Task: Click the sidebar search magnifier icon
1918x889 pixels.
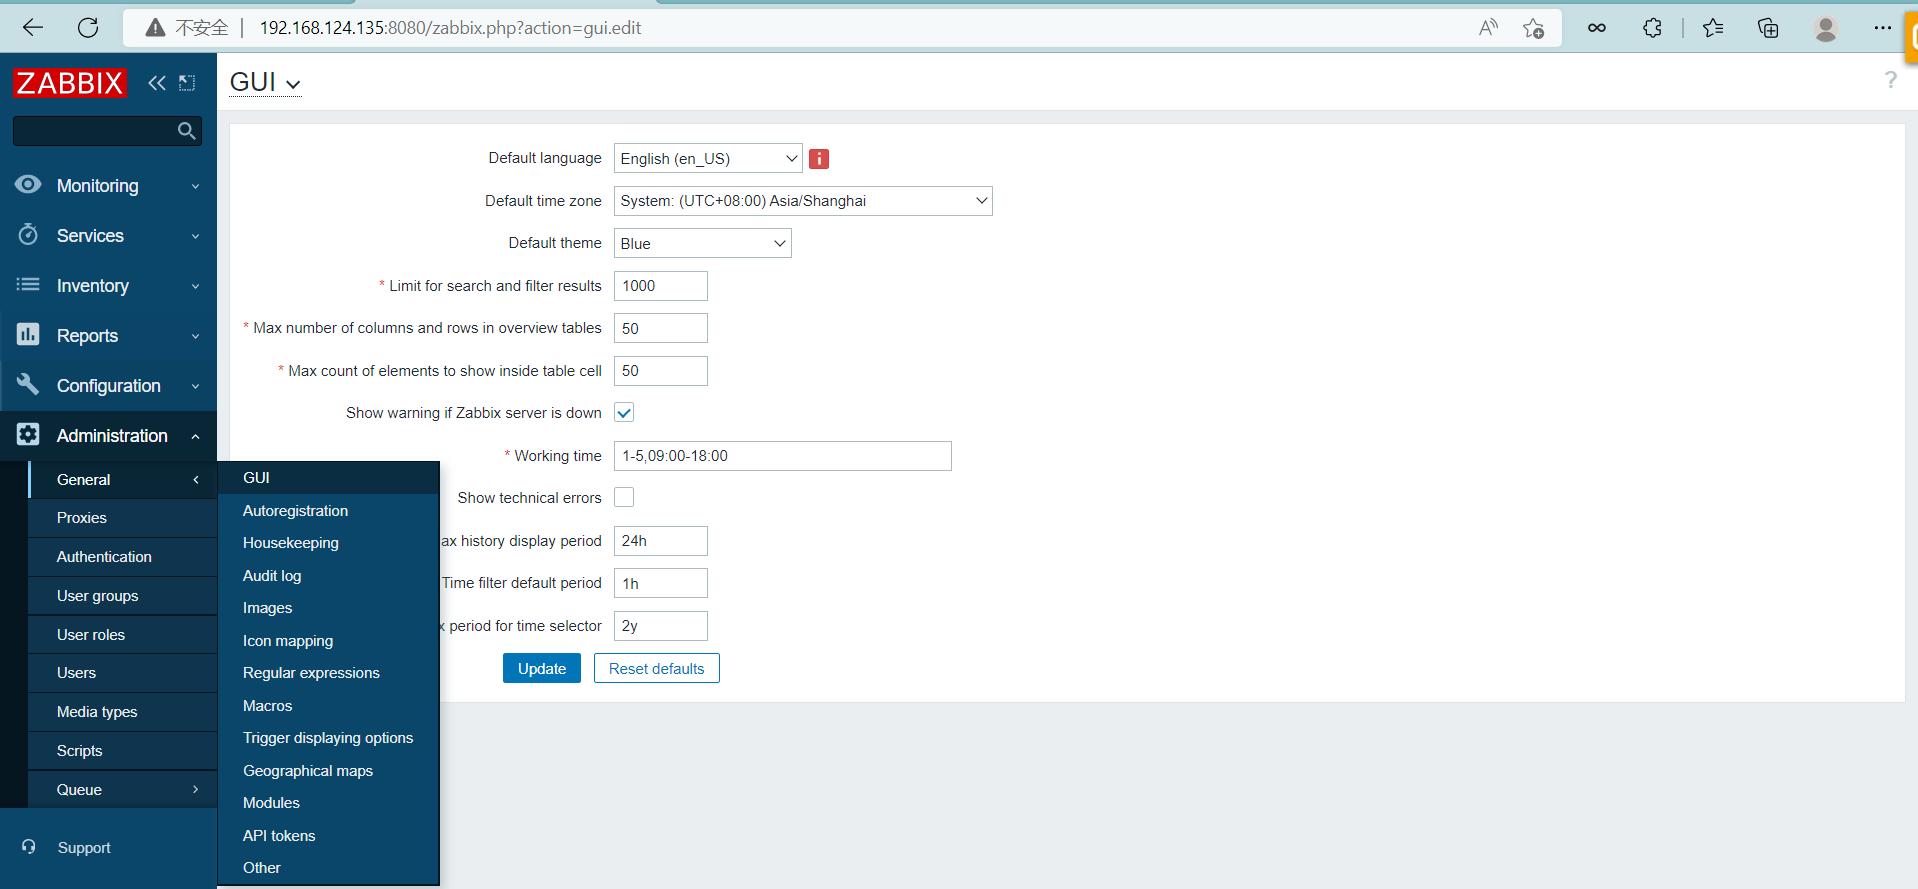Action: coord(186,131)
